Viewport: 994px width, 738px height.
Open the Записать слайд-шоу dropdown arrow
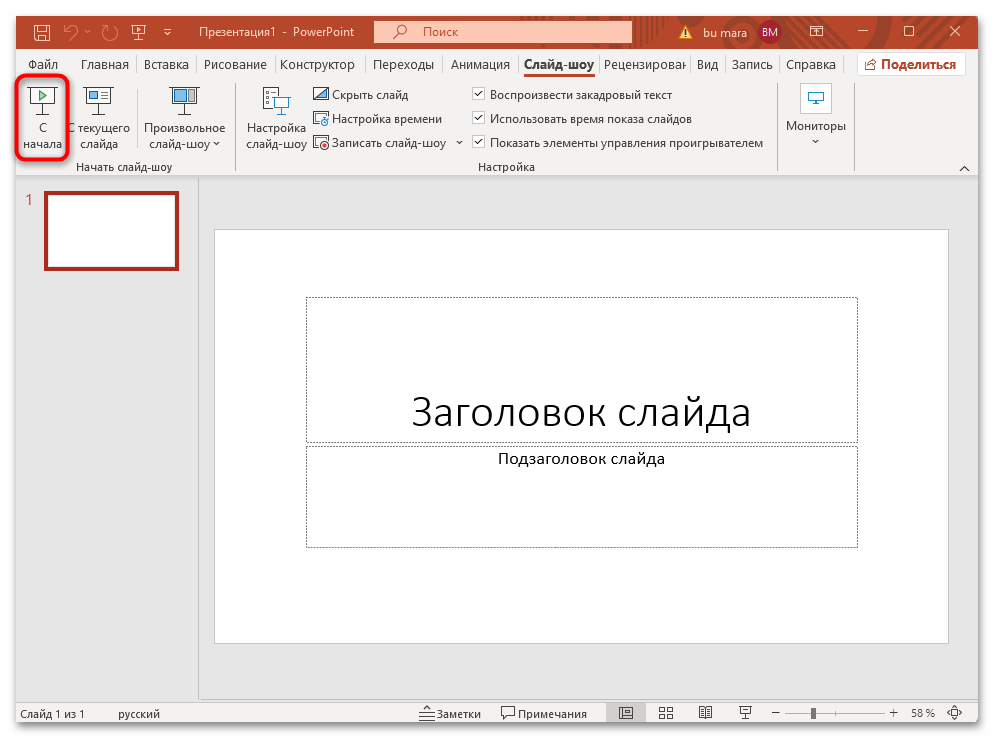click(x=459, y=142)
